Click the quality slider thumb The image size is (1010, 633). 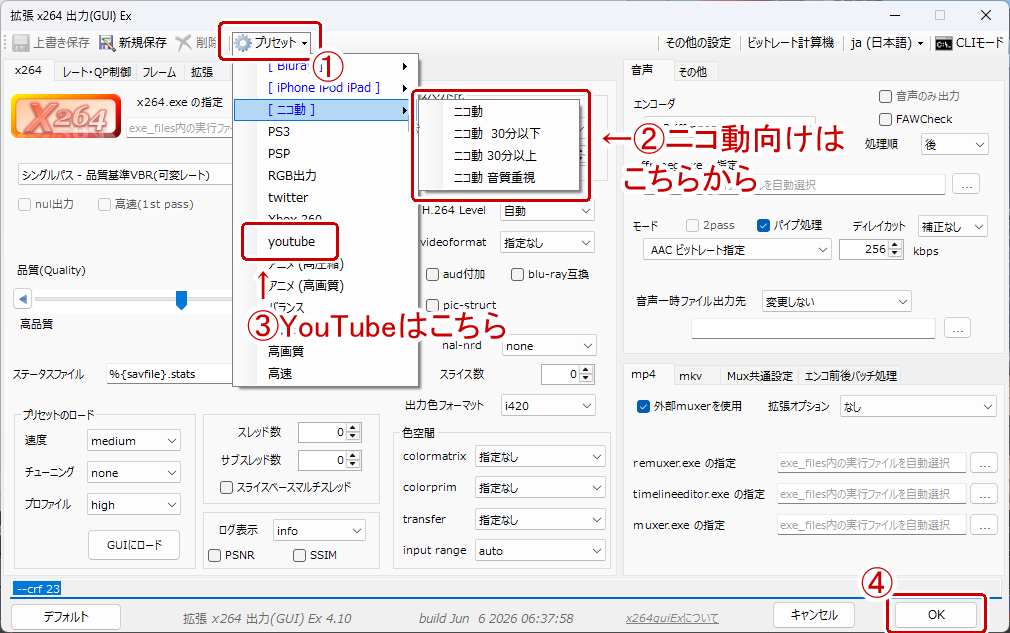click(x=182, y=299)
